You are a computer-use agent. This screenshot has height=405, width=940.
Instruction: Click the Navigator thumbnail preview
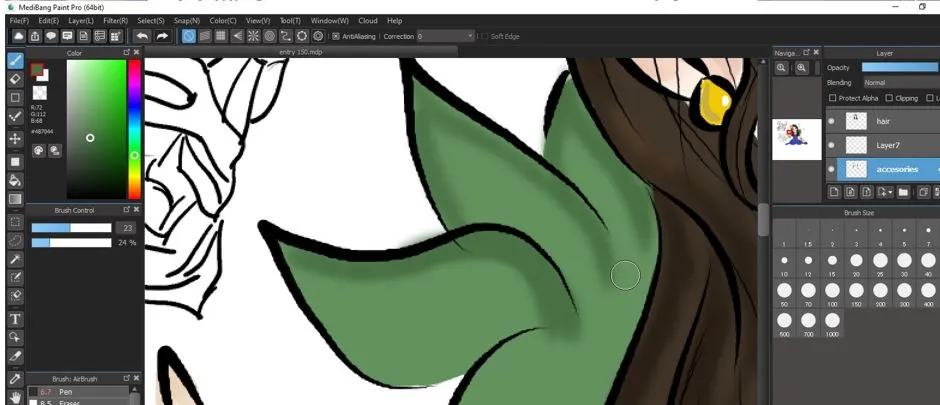(797, 139)
